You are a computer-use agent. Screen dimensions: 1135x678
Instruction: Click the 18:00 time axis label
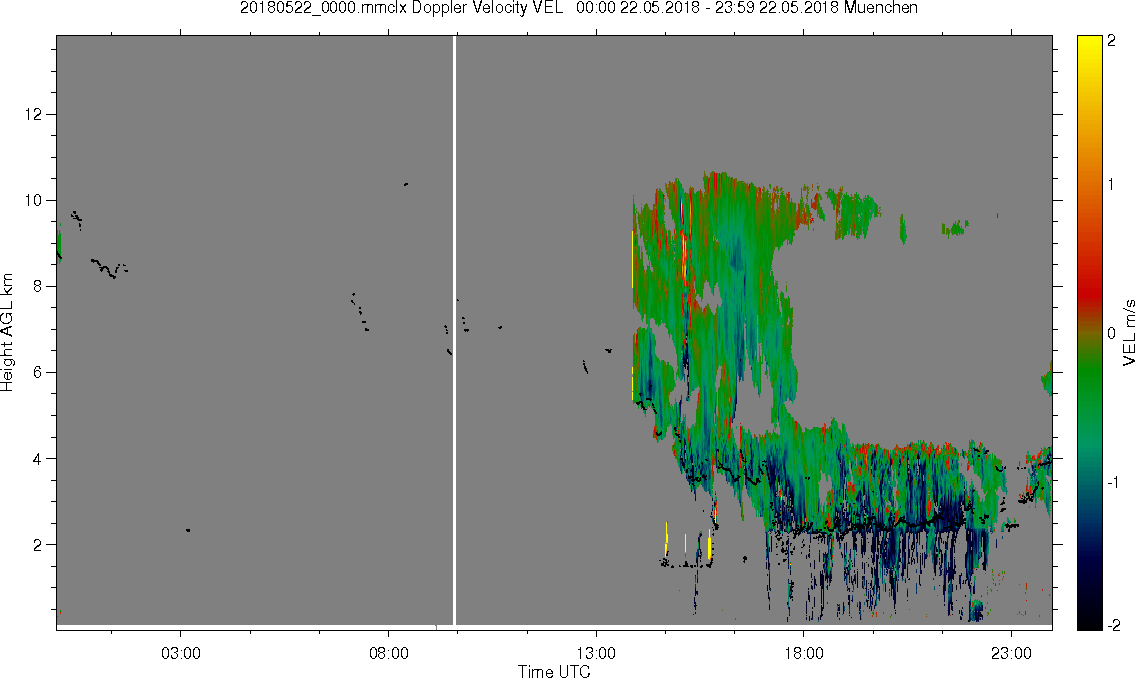(x=804, y=654)
